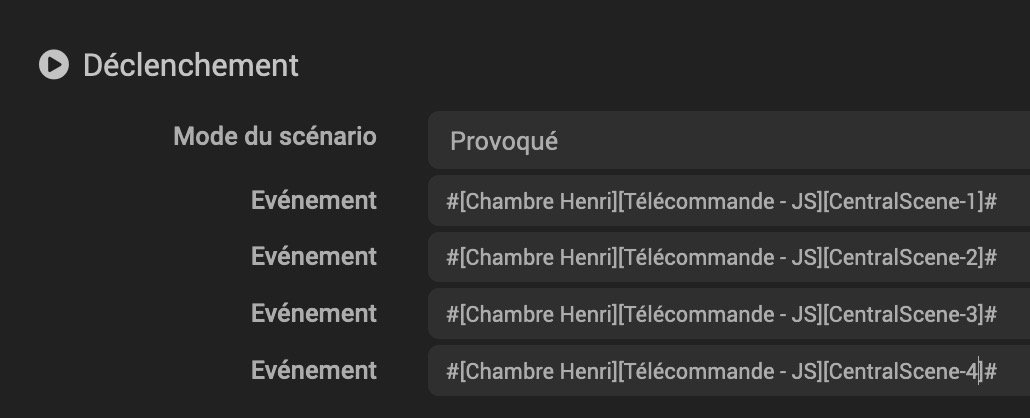Click Evénement label beside CentralScene-1 field
Screen dimensions: 1030x418
[313, 200]
